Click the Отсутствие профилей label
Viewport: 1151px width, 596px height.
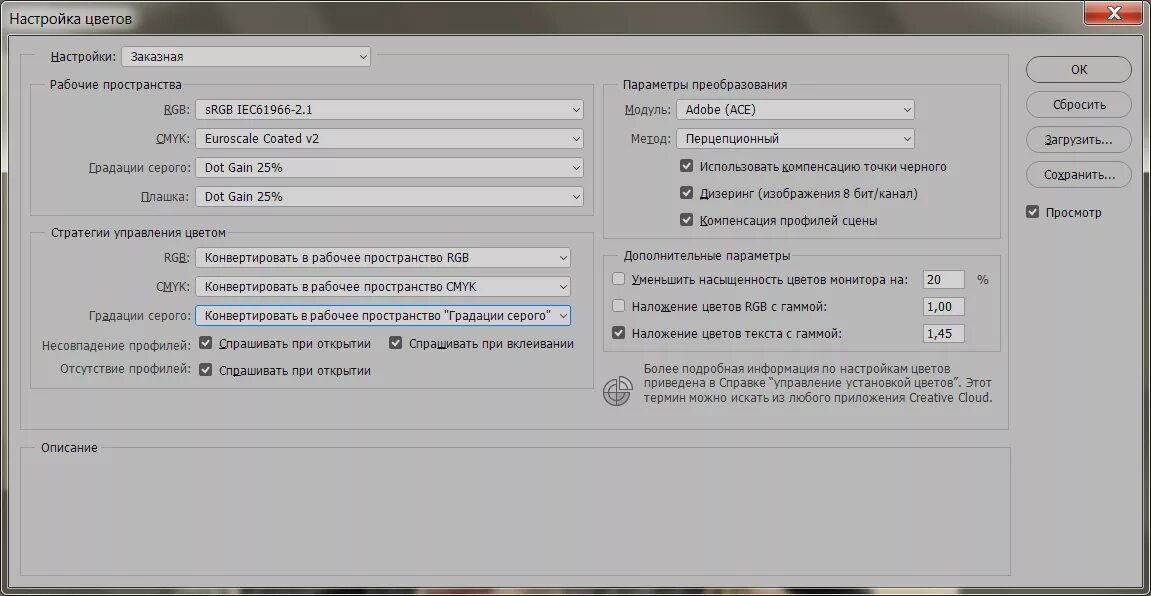point(126,368)
